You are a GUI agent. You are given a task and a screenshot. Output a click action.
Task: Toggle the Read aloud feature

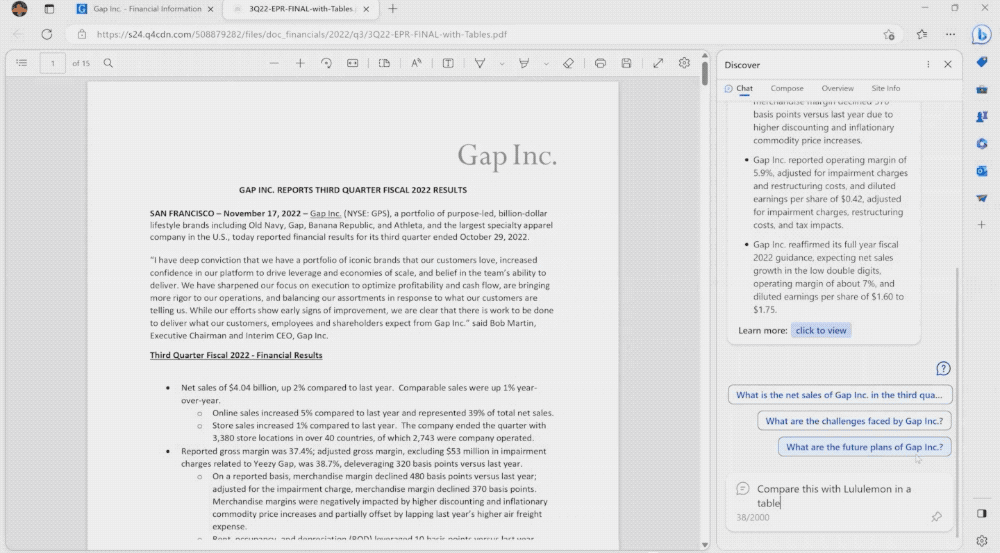[416, 63]
